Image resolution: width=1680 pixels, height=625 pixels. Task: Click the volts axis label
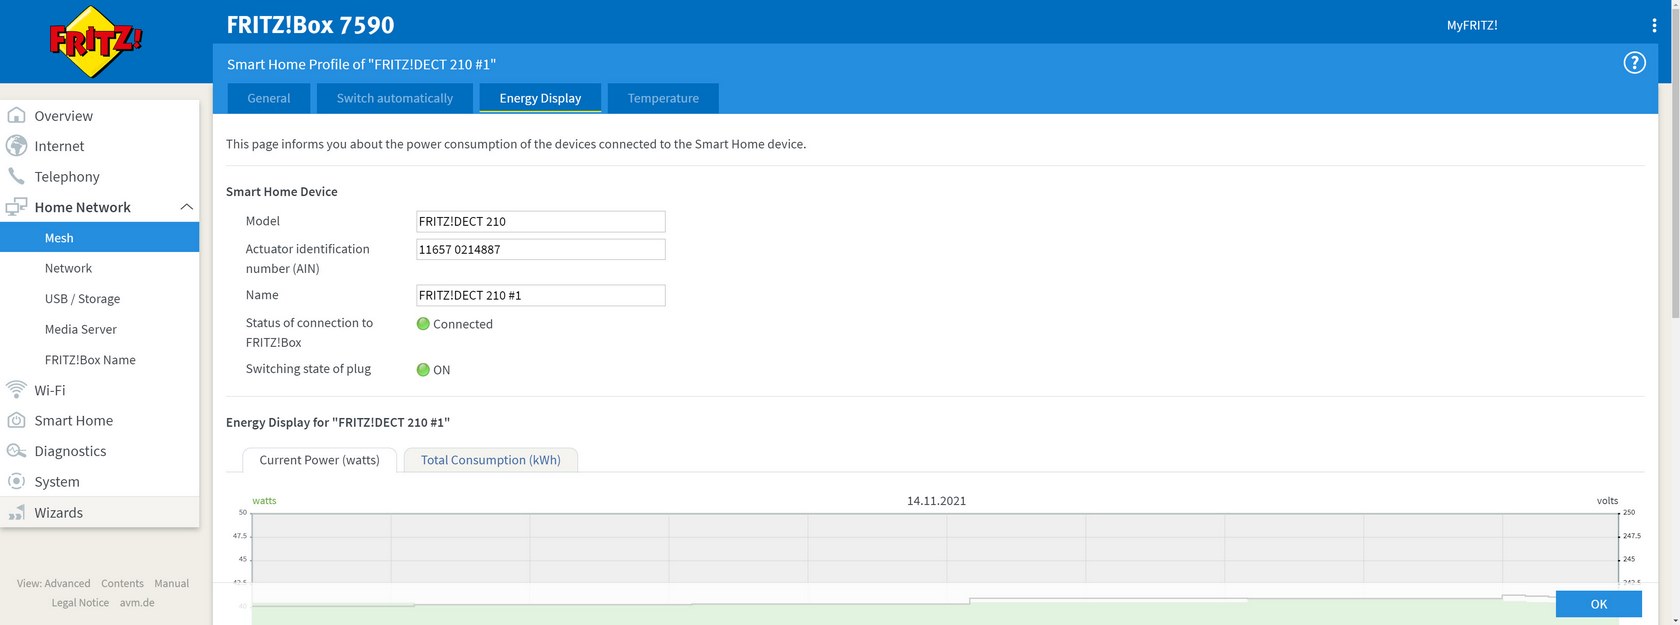click(x=1607, y=501)
